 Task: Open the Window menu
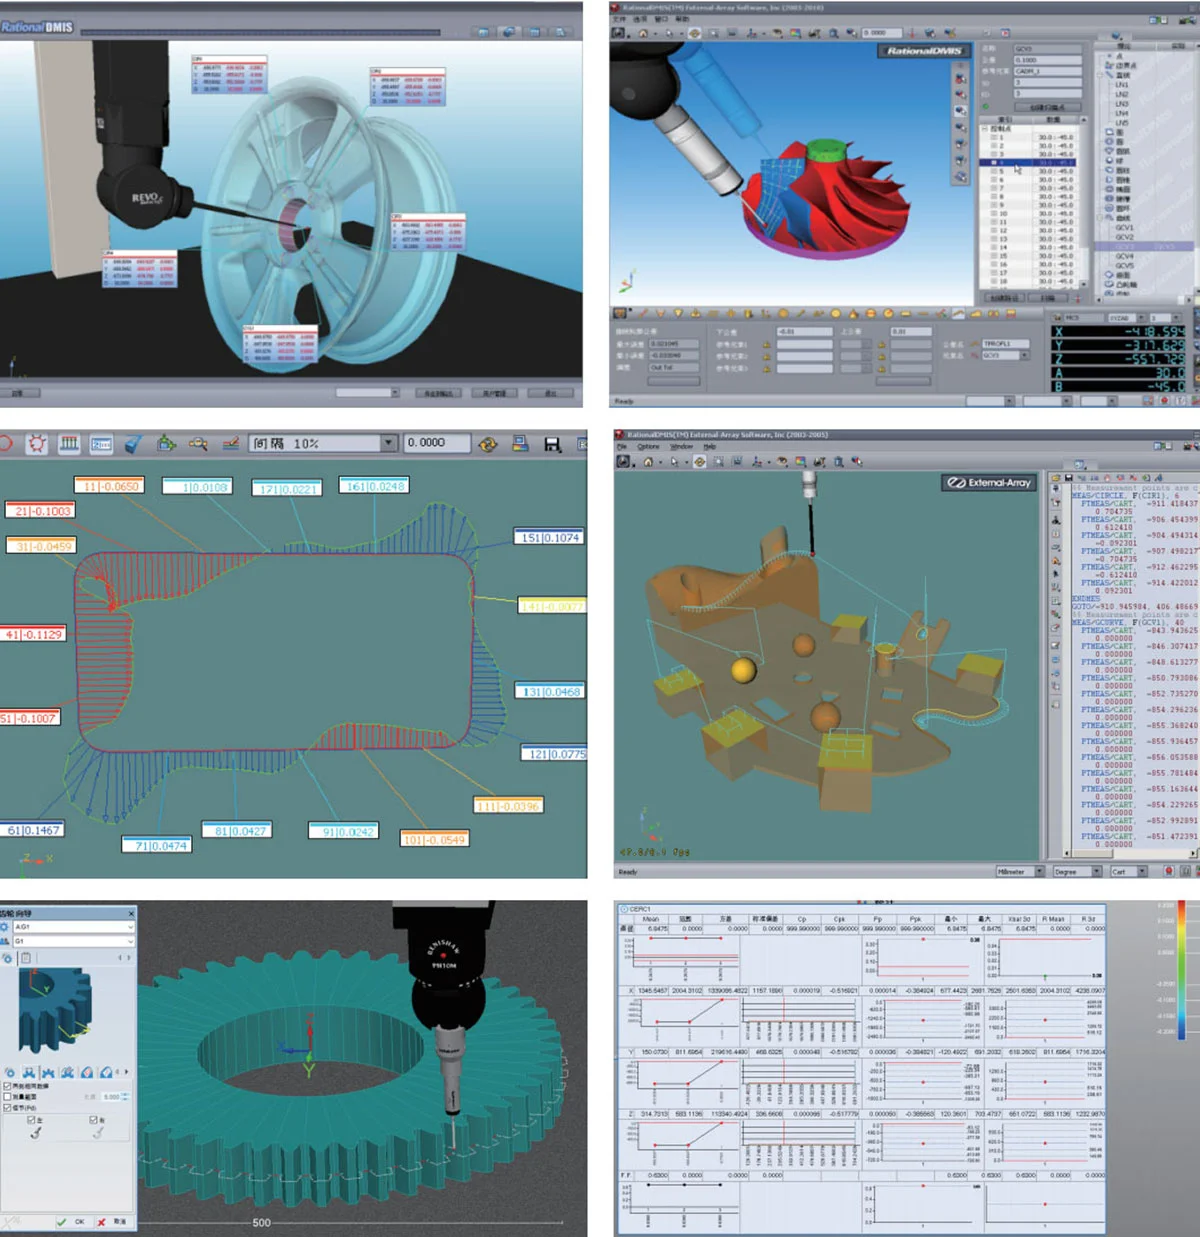(x=680, y=446)
